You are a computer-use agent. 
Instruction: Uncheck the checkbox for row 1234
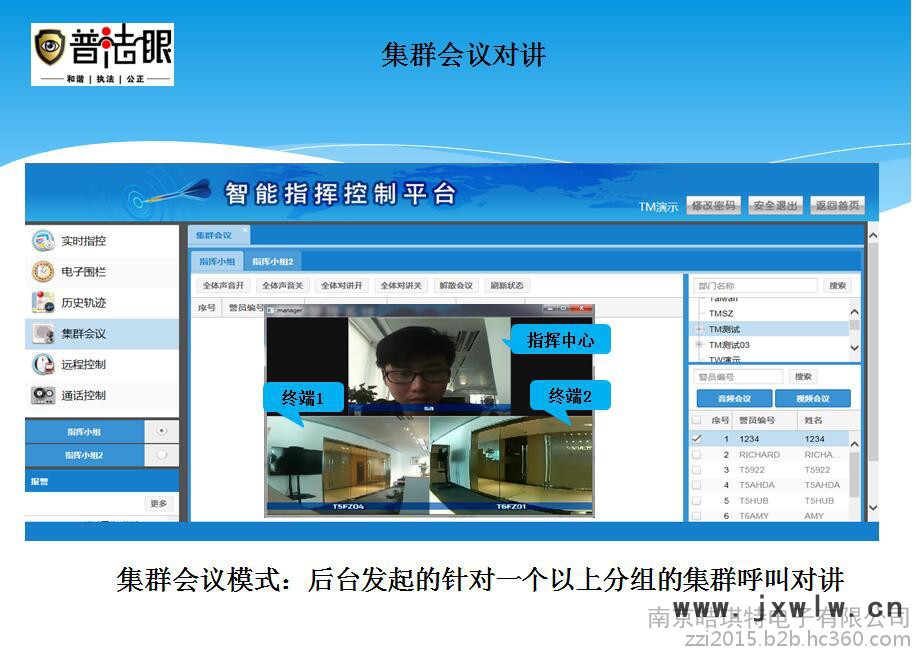[697, 438]
